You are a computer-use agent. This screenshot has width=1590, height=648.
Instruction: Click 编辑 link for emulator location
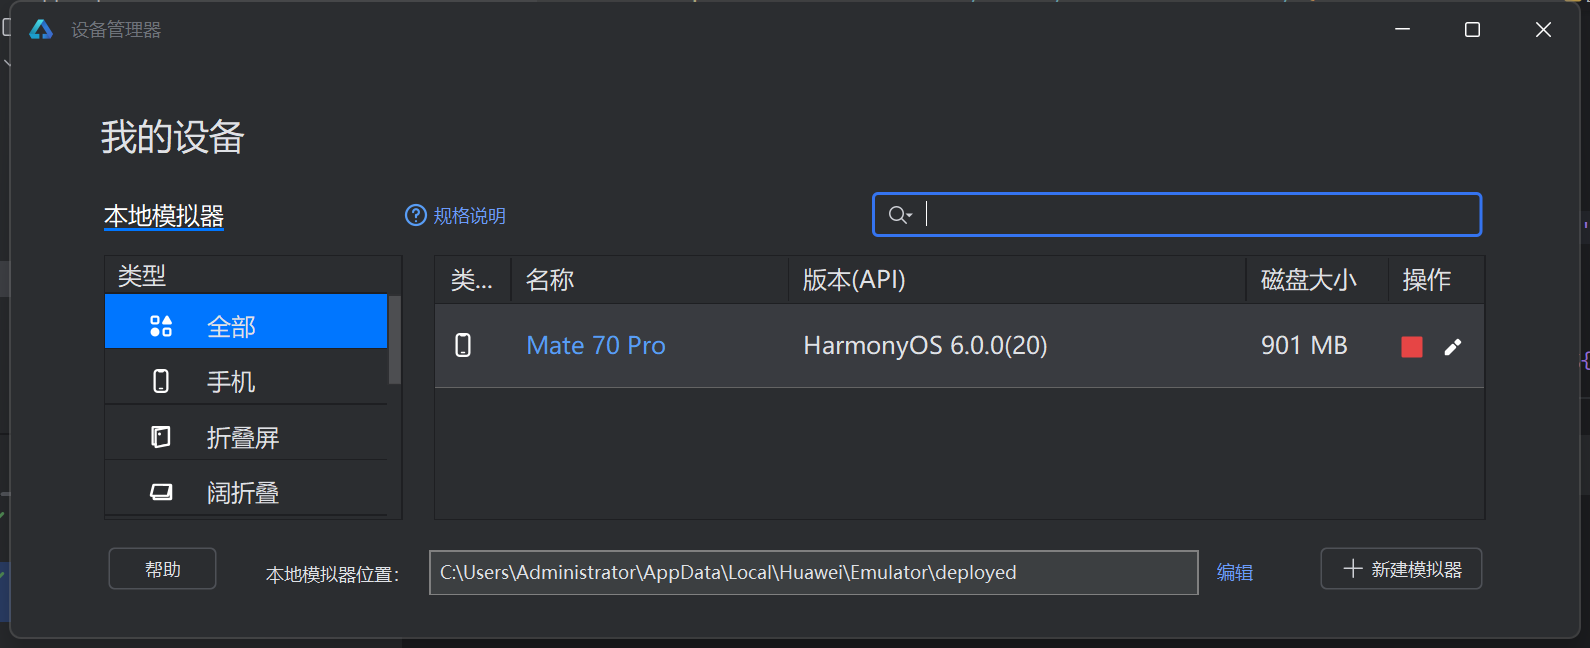click(1234, 573)
